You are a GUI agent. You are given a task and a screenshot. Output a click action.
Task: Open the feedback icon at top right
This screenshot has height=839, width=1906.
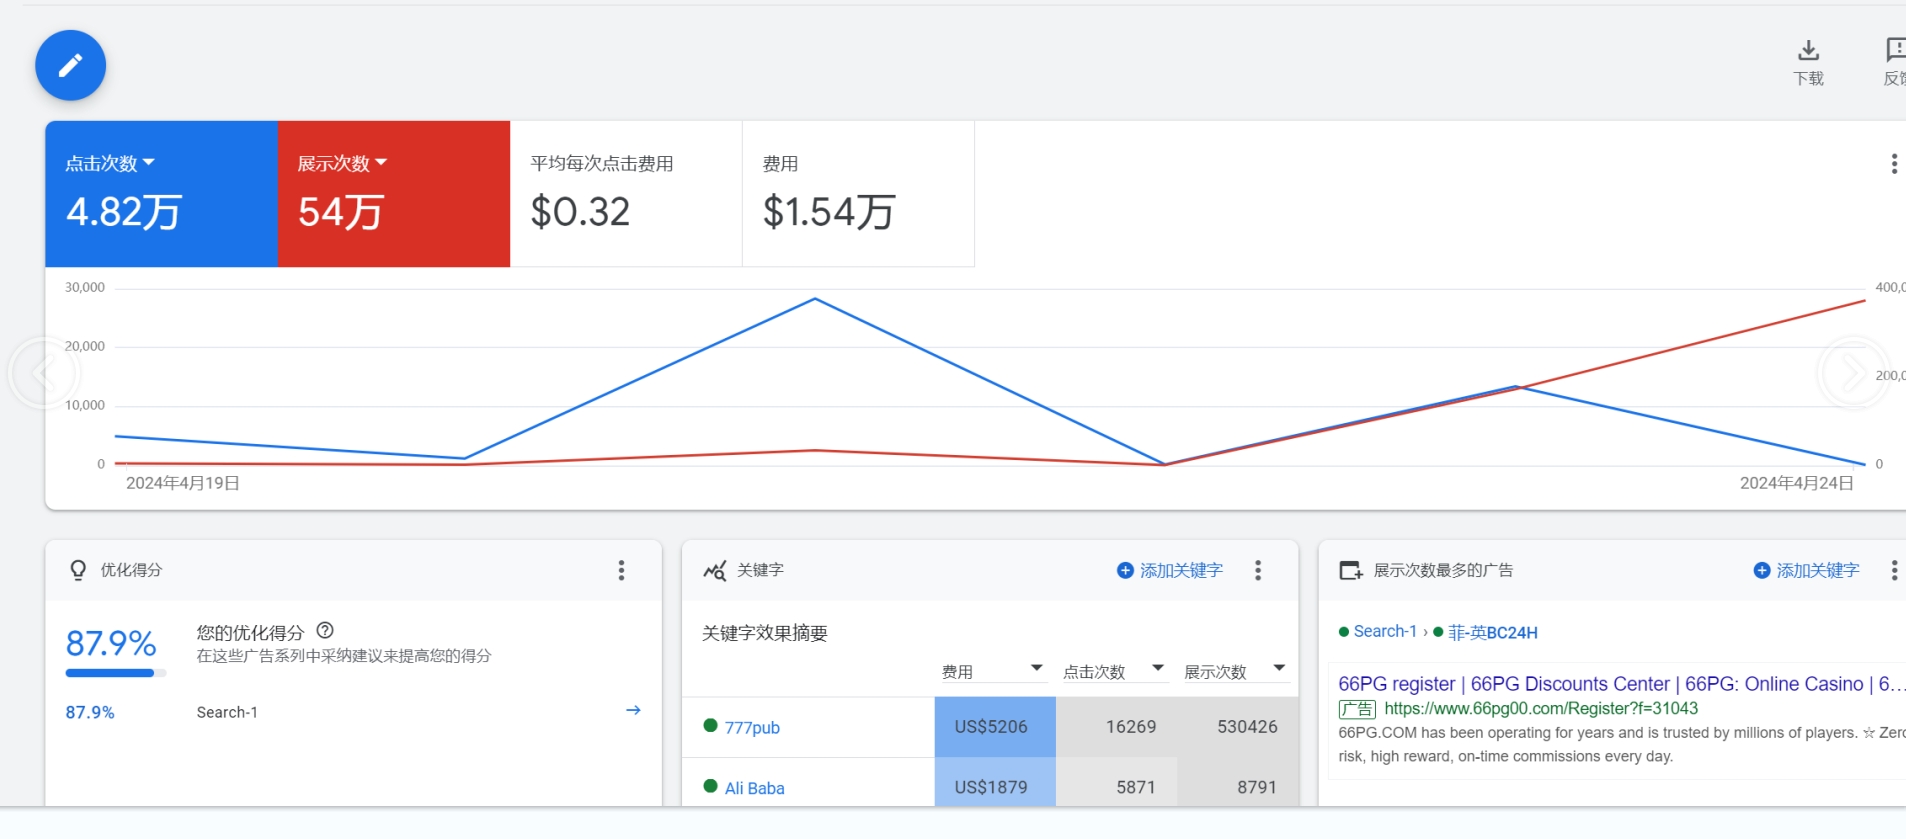1895,50
